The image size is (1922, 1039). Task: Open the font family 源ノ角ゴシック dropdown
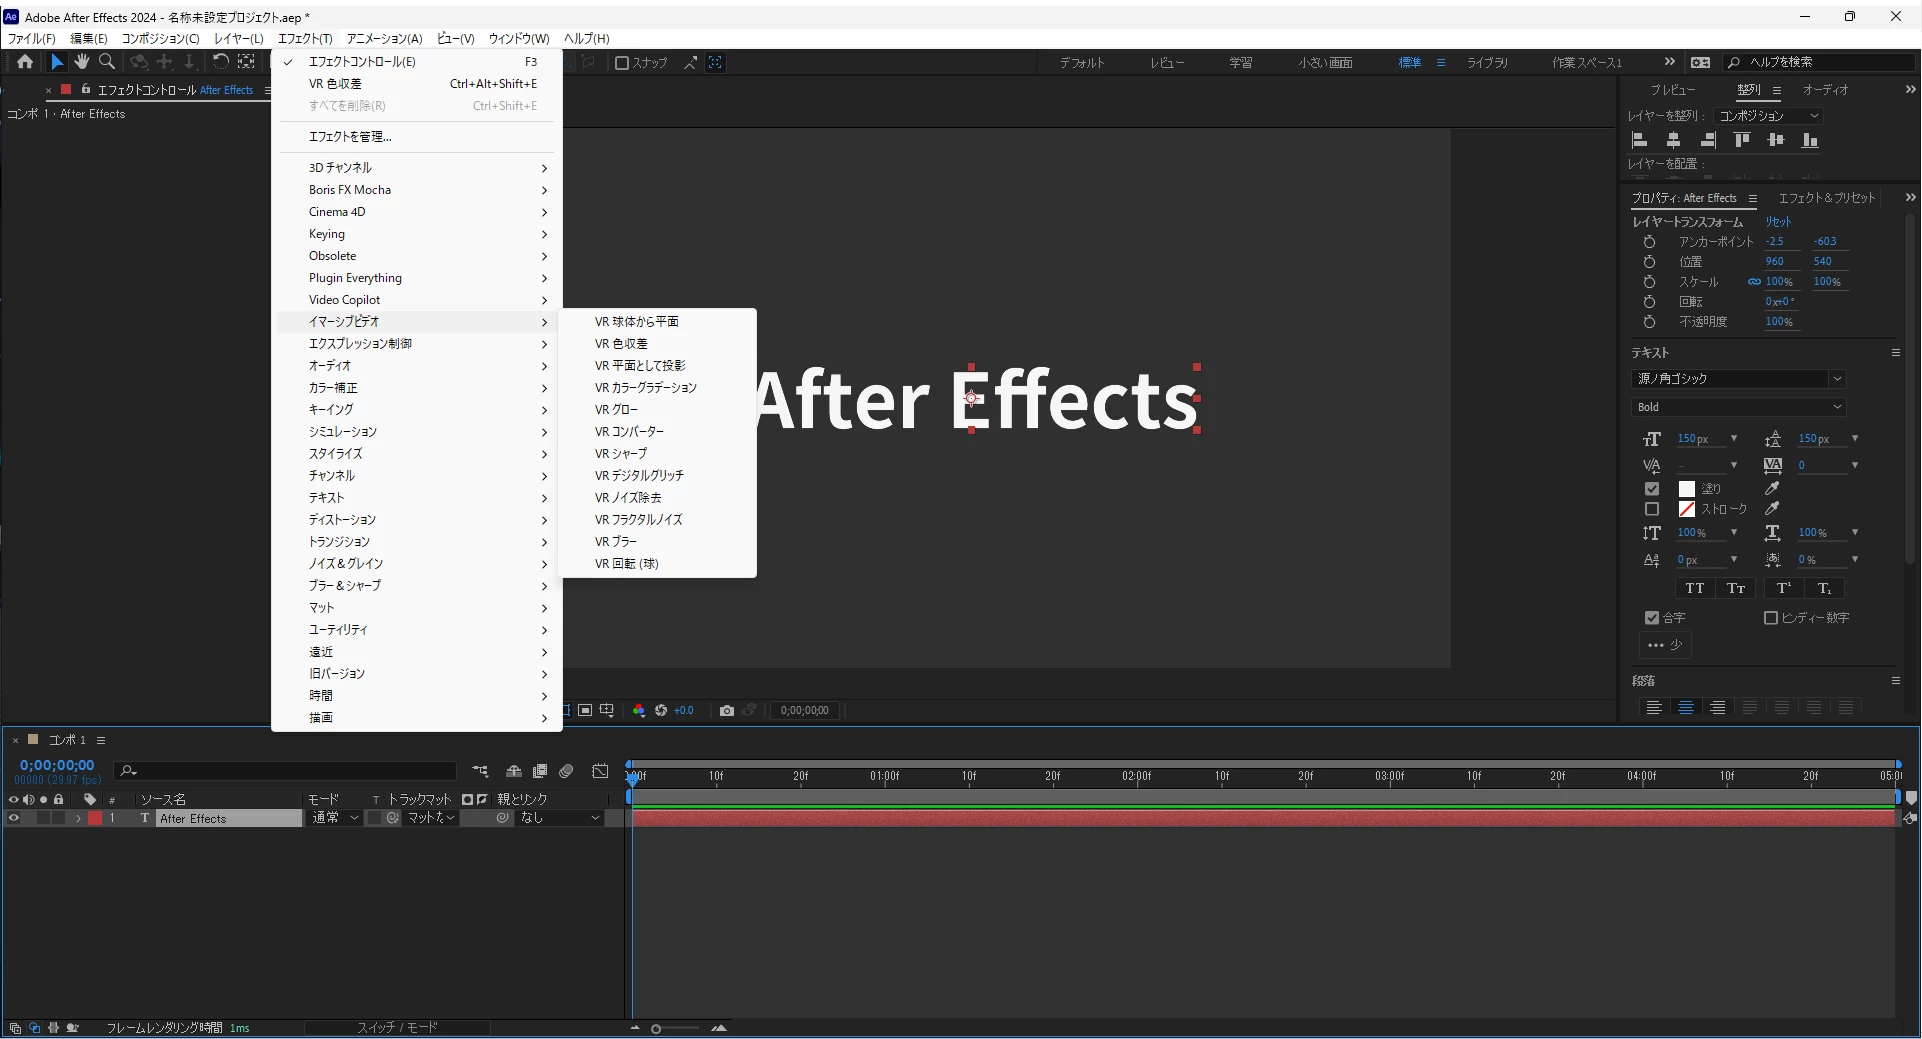[1738, 379]
